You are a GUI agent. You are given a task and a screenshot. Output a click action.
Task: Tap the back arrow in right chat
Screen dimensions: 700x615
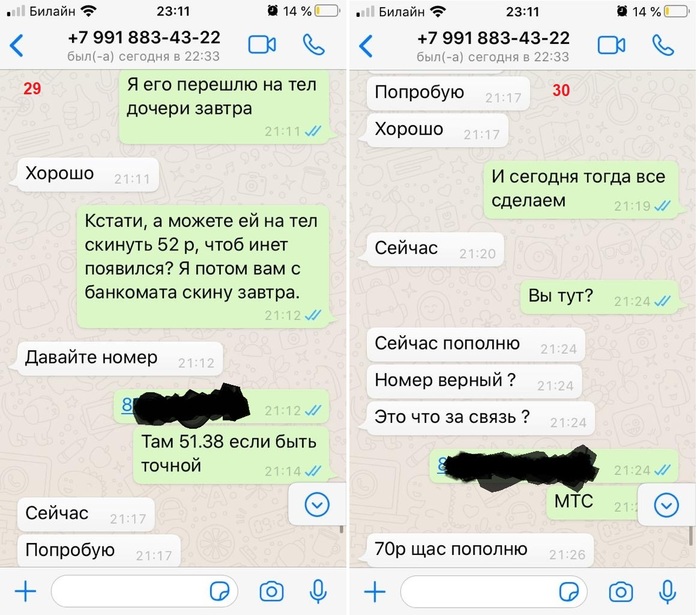366,46
